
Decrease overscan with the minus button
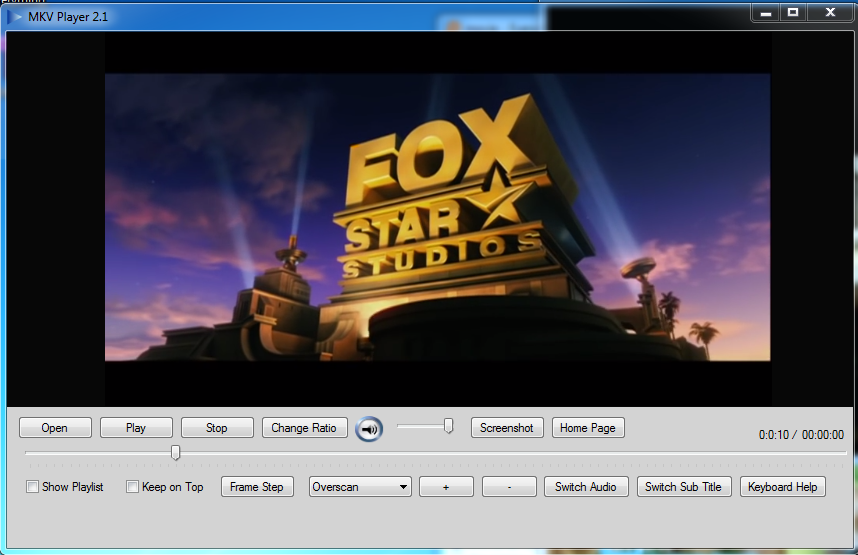tap(509, 487)
